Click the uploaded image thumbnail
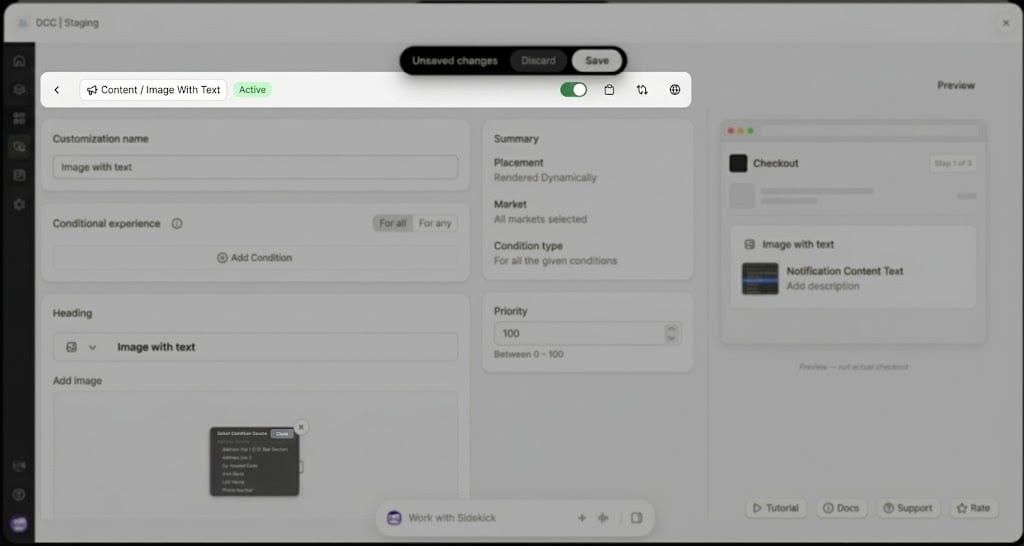Image resolution: width=1024 pixels, height=546 pixels. pyautogui.click(x=255, y=462)
